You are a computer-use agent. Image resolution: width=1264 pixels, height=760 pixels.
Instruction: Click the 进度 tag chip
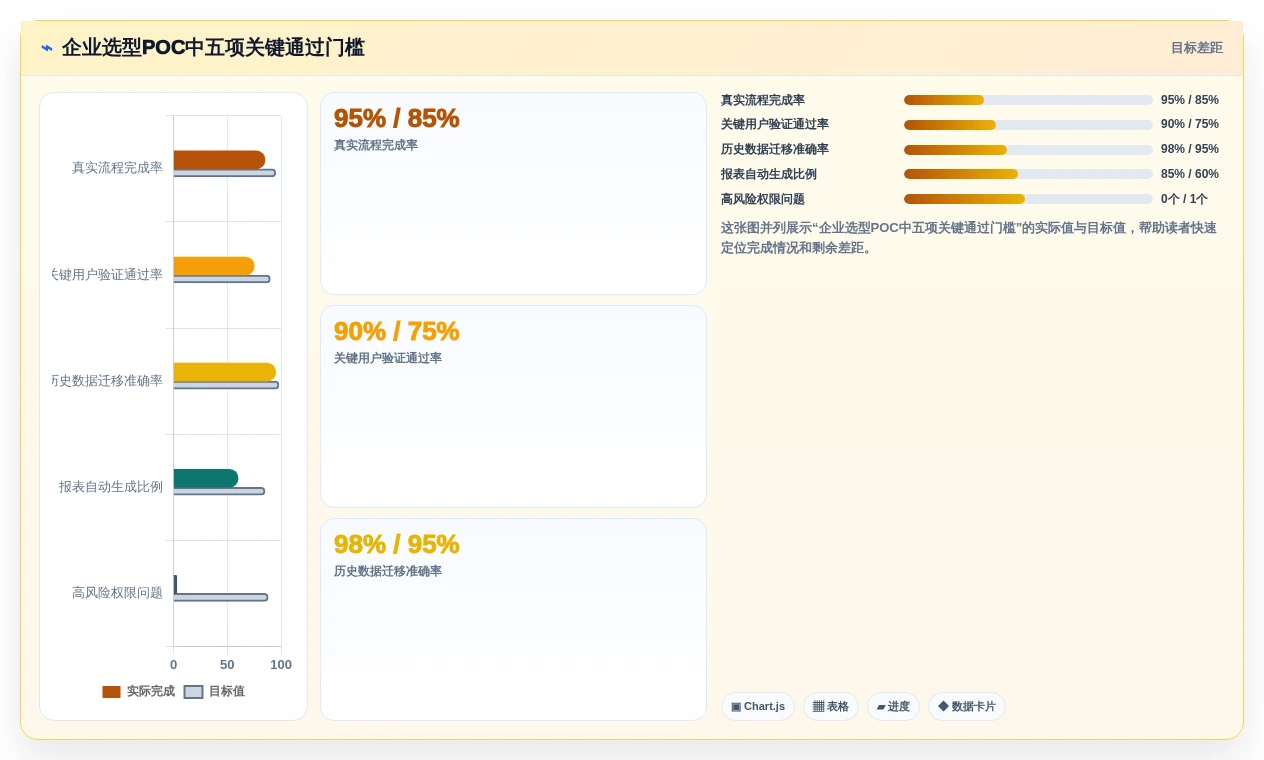[893, 707]
